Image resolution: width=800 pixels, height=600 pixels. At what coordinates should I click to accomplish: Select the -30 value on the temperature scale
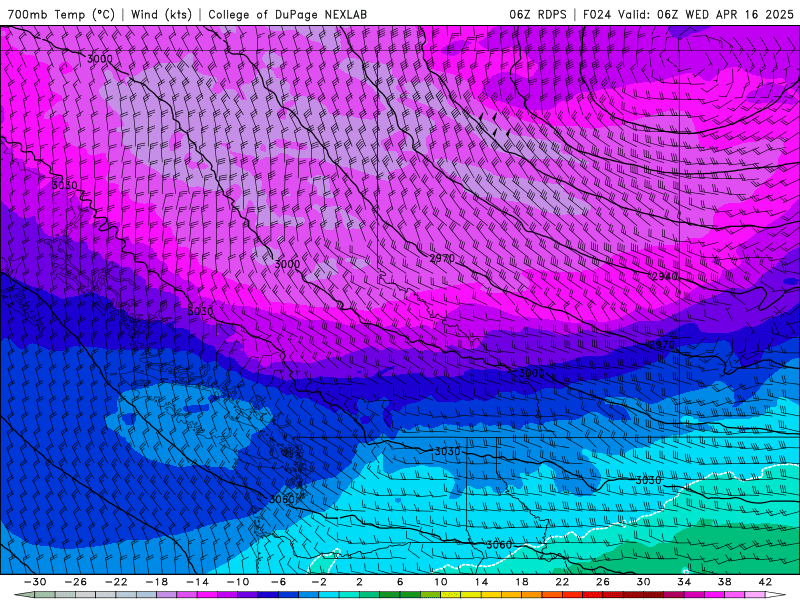pos(35,582)
